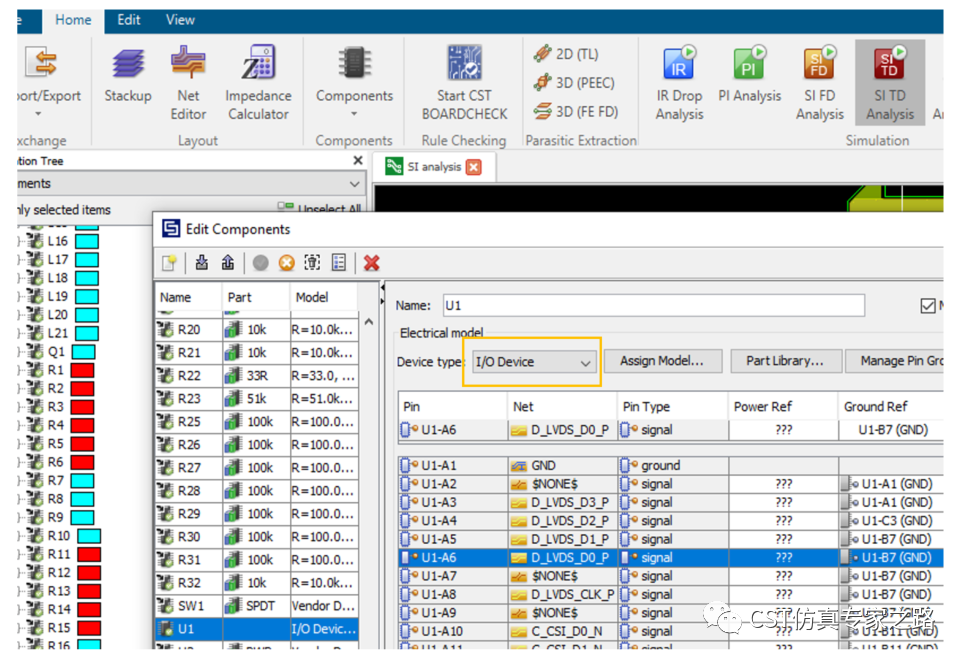The height and width of the screenshot is (662, 967).
Task: Select 2D (TL) parasitic extraction
Action: pos(566,54)
